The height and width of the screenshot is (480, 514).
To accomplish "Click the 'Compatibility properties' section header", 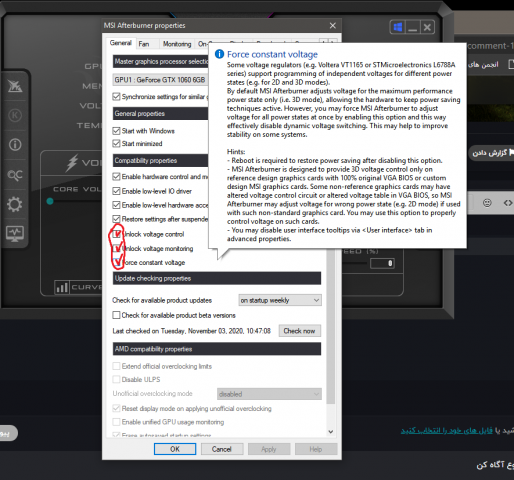I will tap(160, 161).
